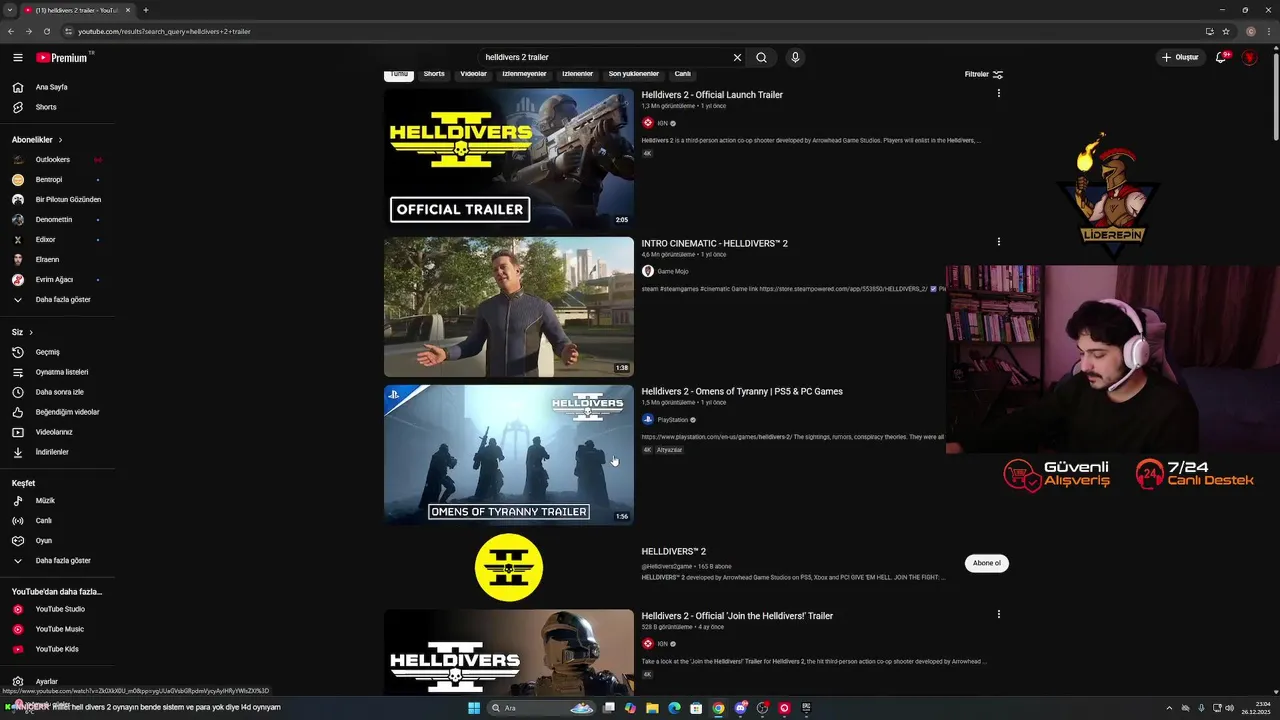Image resolution: width=1280 pixels, height=720 pixels.
Task: Click the taskbar Ara search box
Action: pyautogui.click(x=540, y=708)
